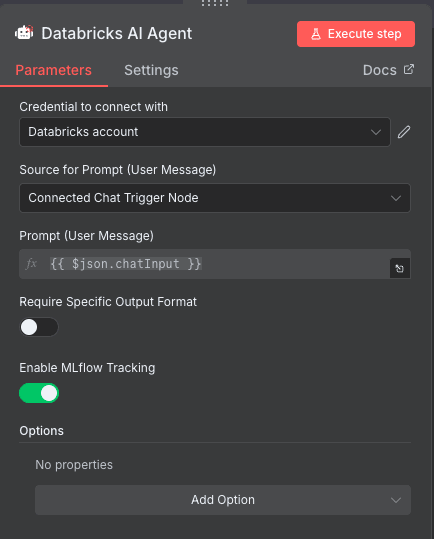Grab the dotted drag handle atop panel
The width and height of the screenshot is (434, 539).
[x=215, y=3]
